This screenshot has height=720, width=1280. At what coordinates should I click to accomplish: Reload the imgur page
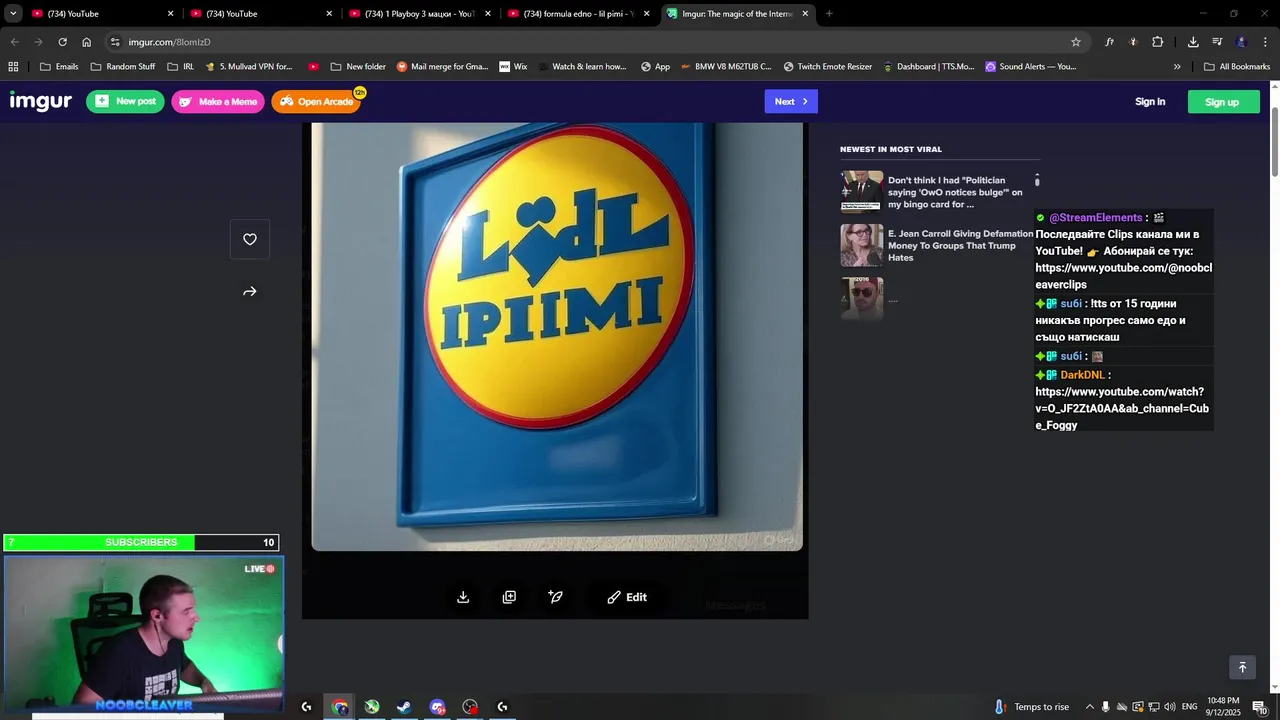tap(62, 42)
